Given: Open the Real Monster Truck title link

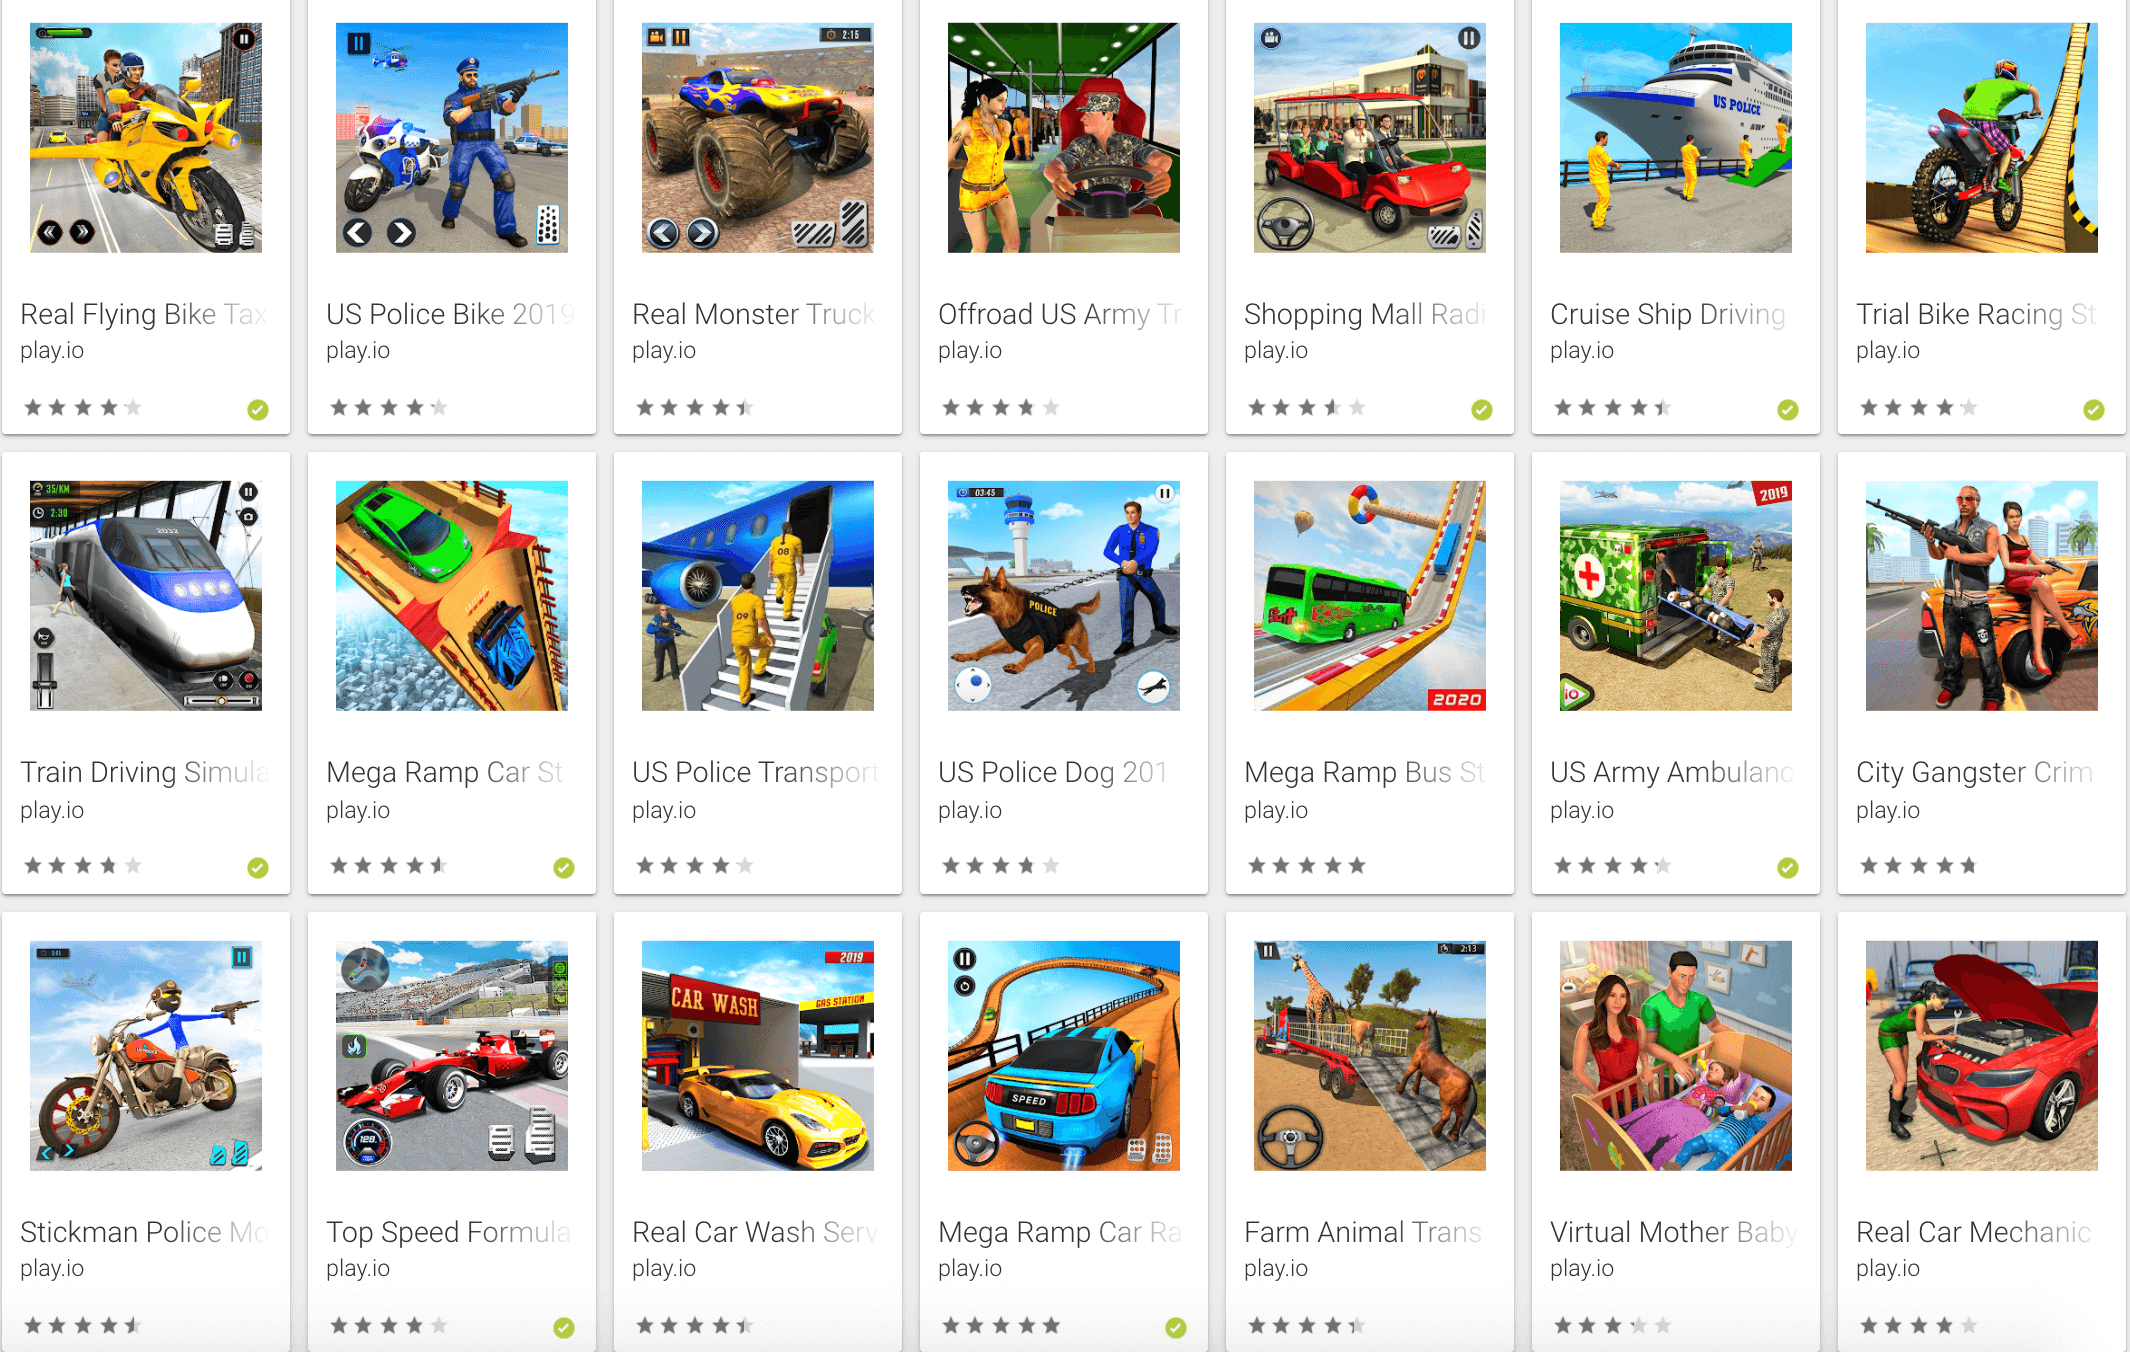Looking at the screenshot, I should pos(755,314).
